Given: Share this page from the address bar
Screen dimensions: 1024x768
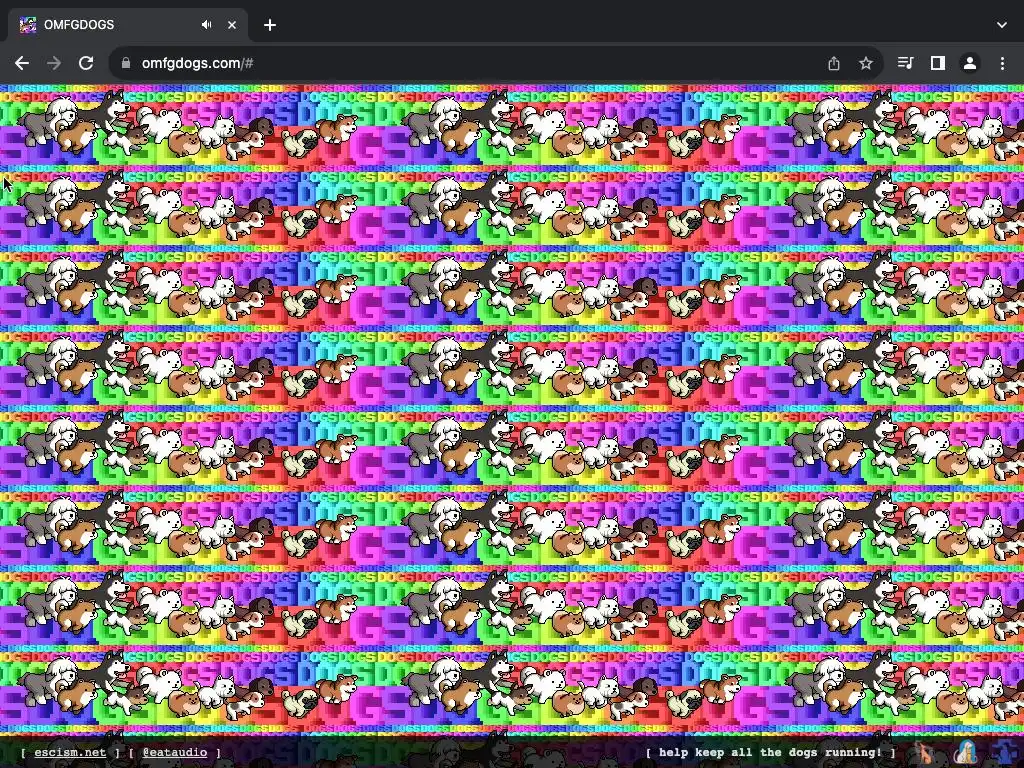Looking at the screenshot, I should click(x=834, y=63).
